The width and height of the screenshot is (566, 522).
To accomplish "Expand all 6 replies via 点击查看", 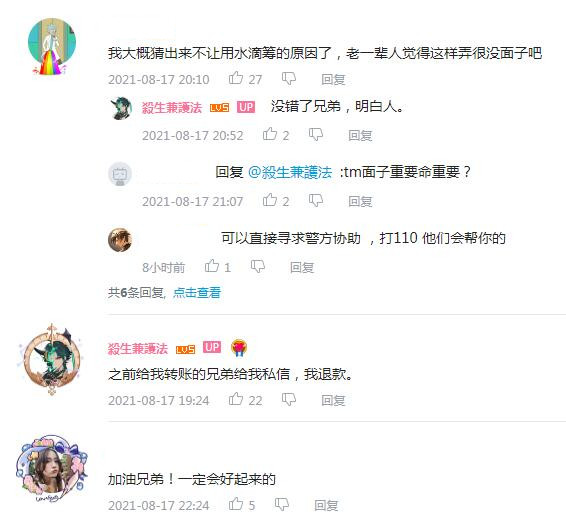I will (x=197, y=292).
